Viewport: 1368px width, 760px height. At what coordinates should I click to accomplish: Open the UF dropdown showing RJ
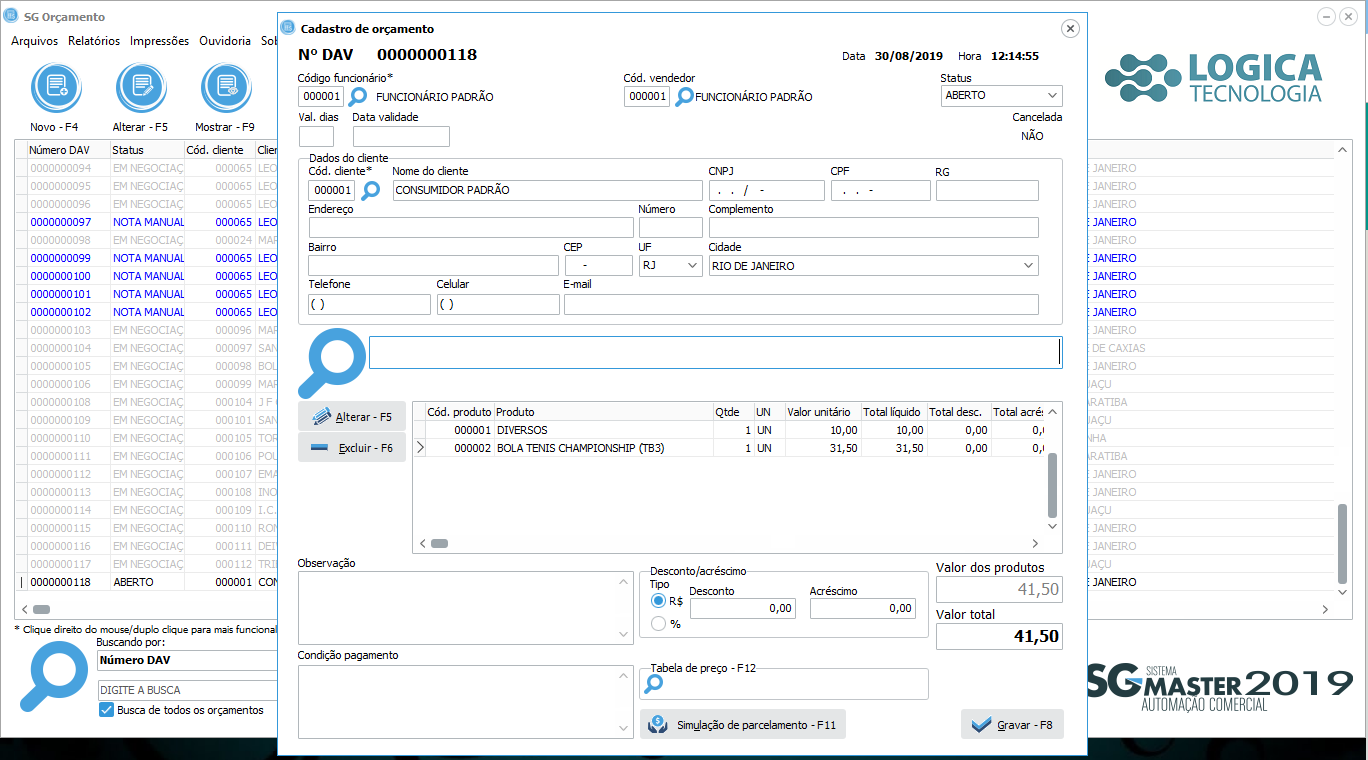(670, 266)
